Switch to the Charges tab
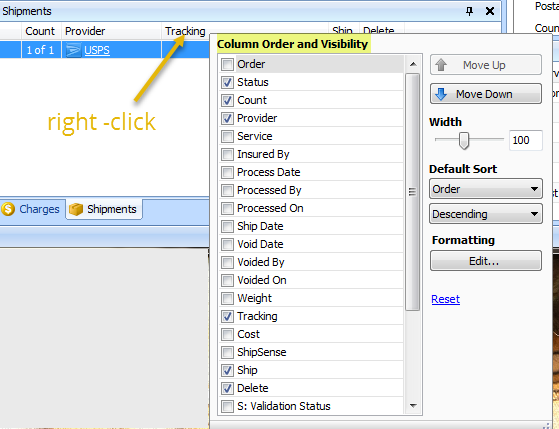Screen dimensions: 559x429 [32, 209]
